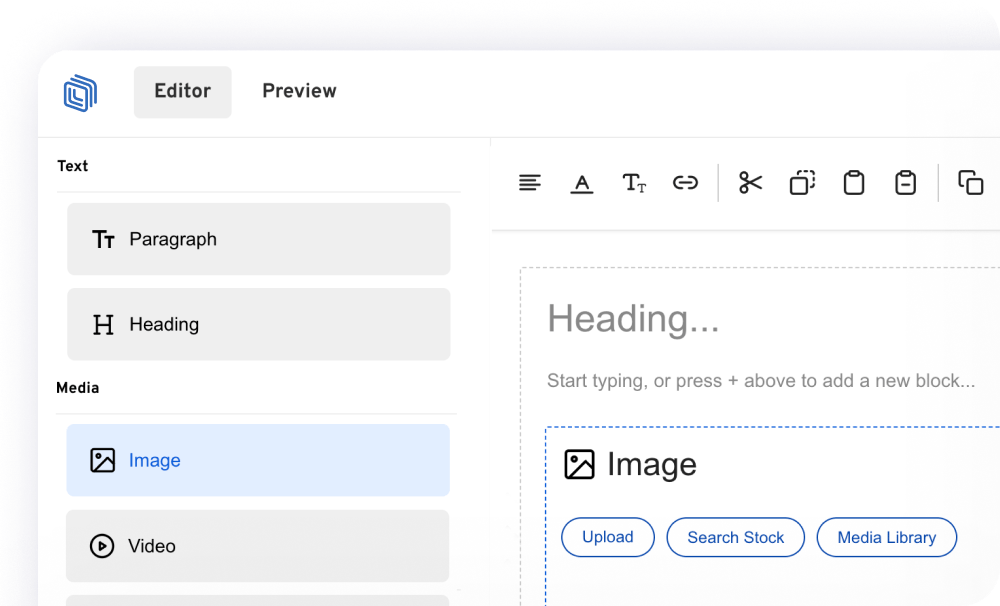1000x606 pixels.
Task: Add a Video block from sidebar
Action: click(258, 545)
